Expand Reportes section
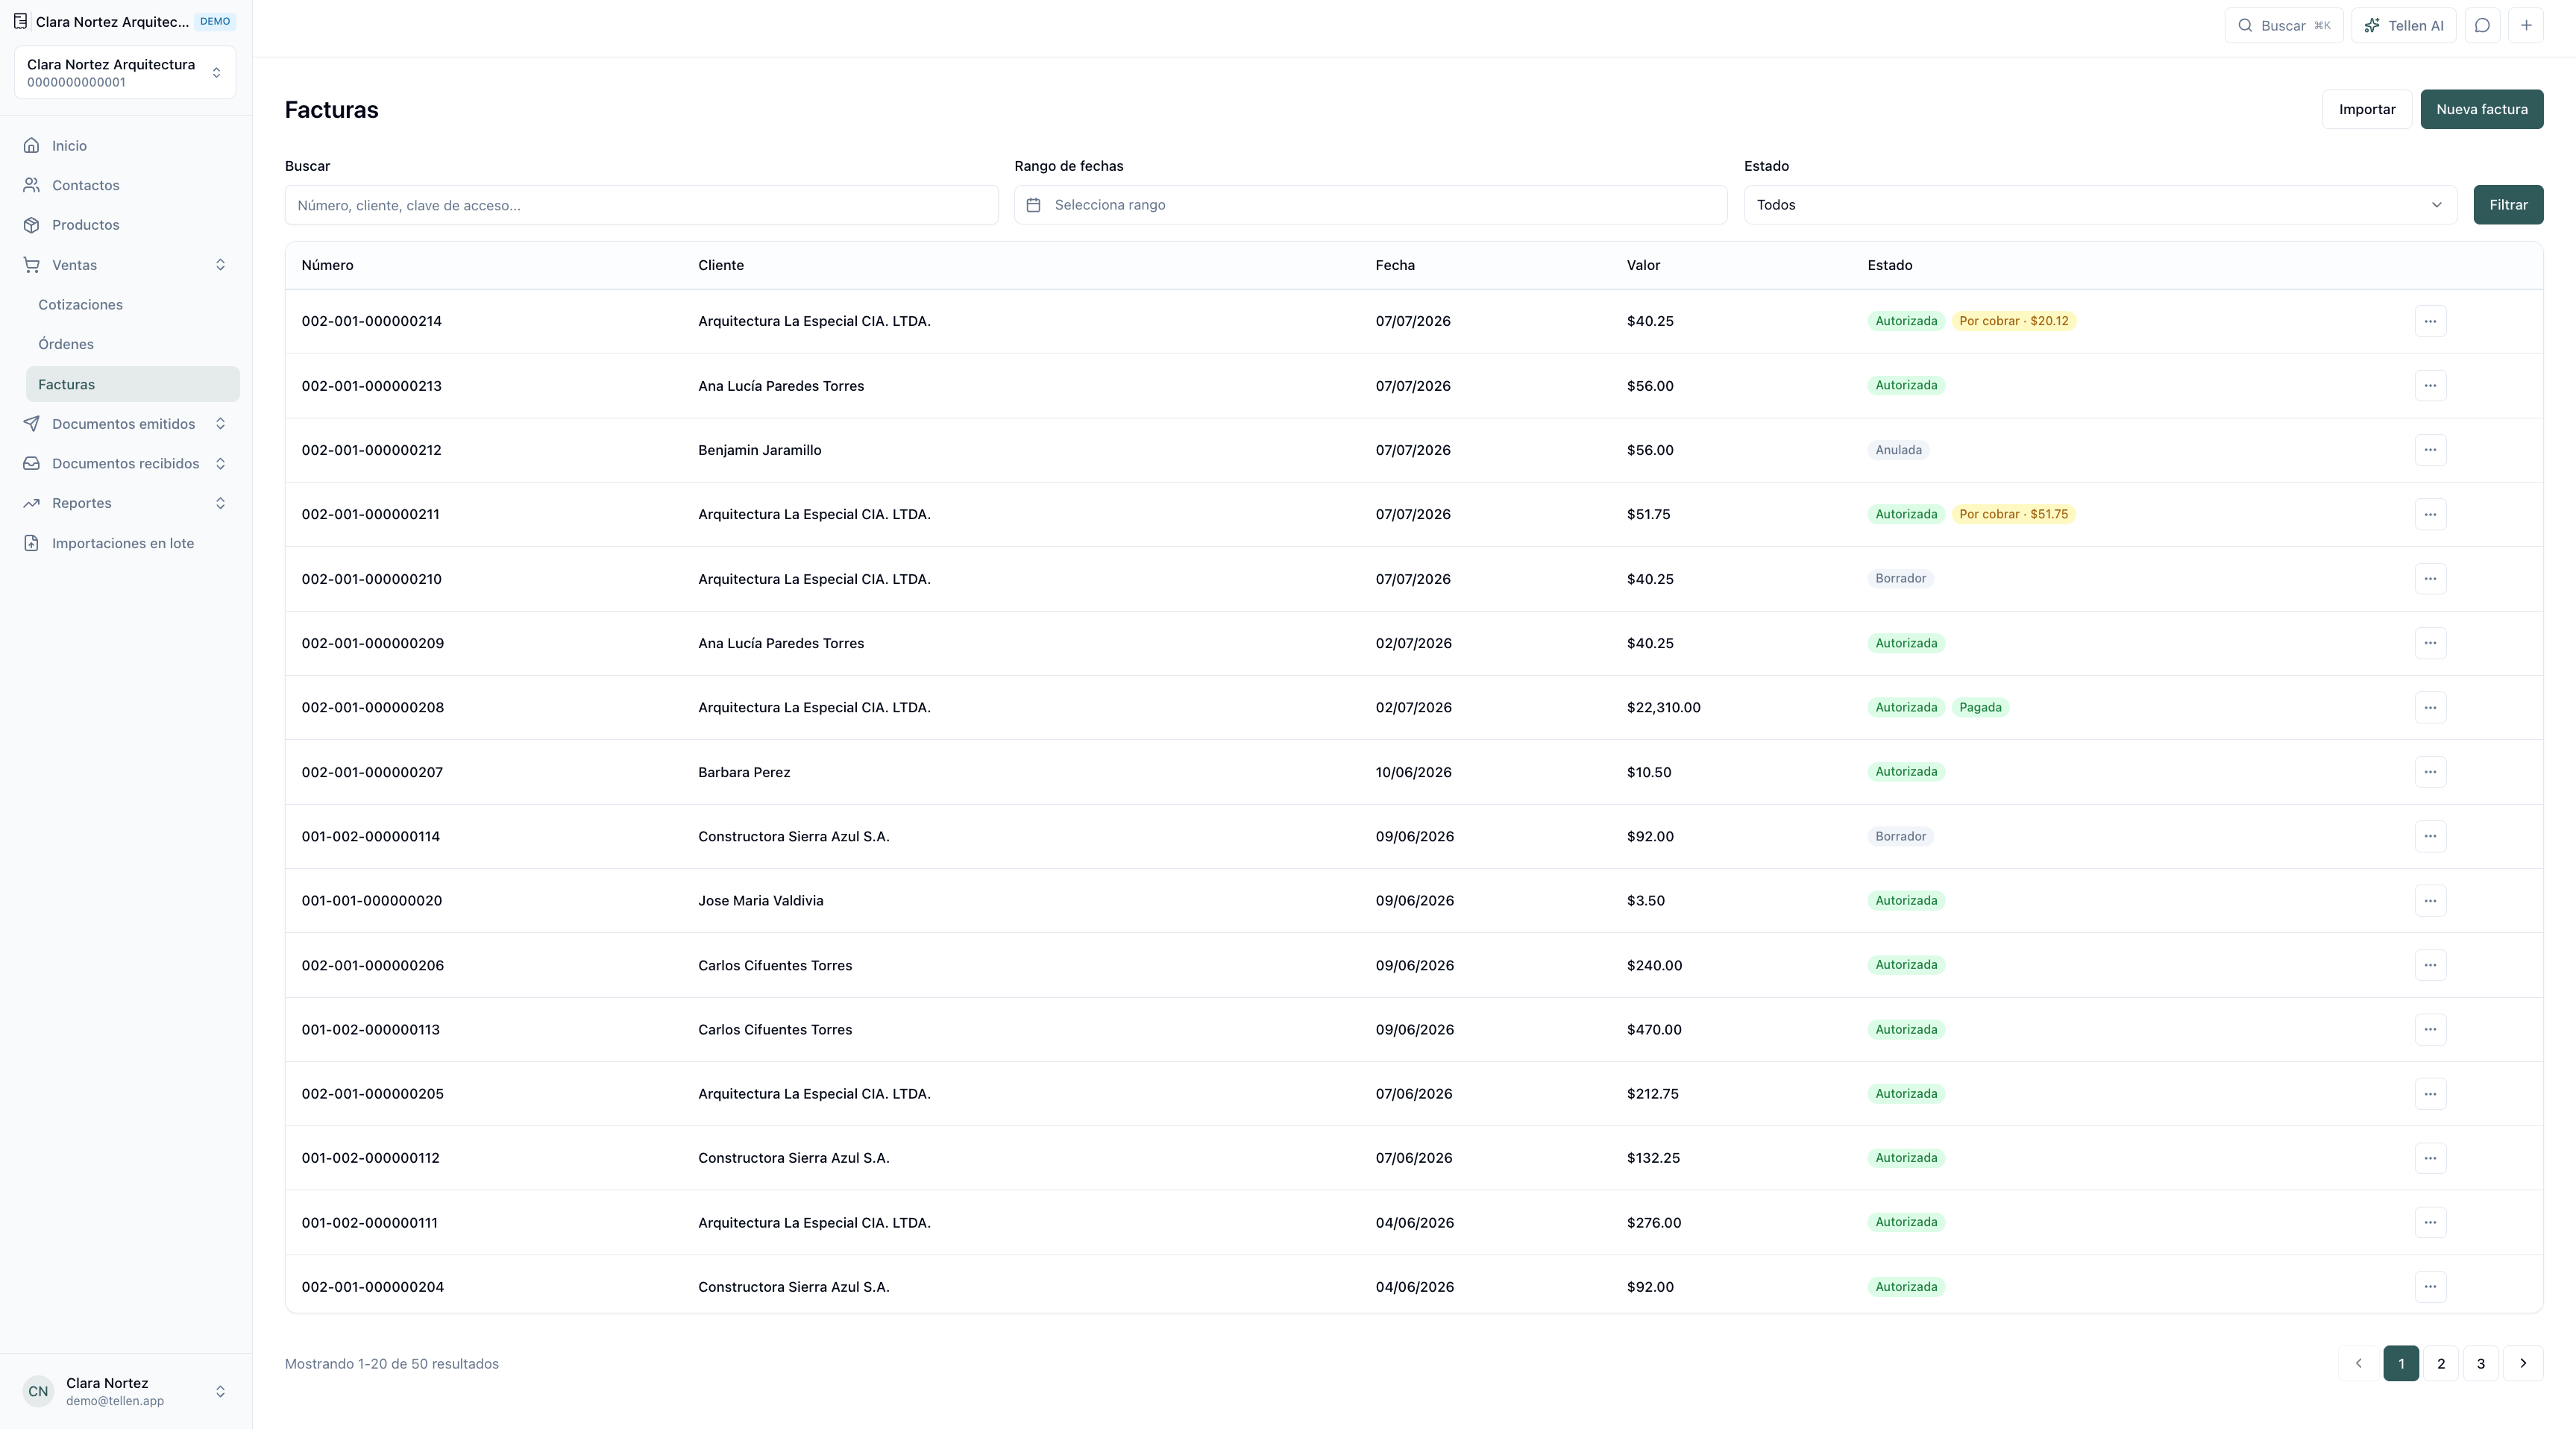 point(125,503)
